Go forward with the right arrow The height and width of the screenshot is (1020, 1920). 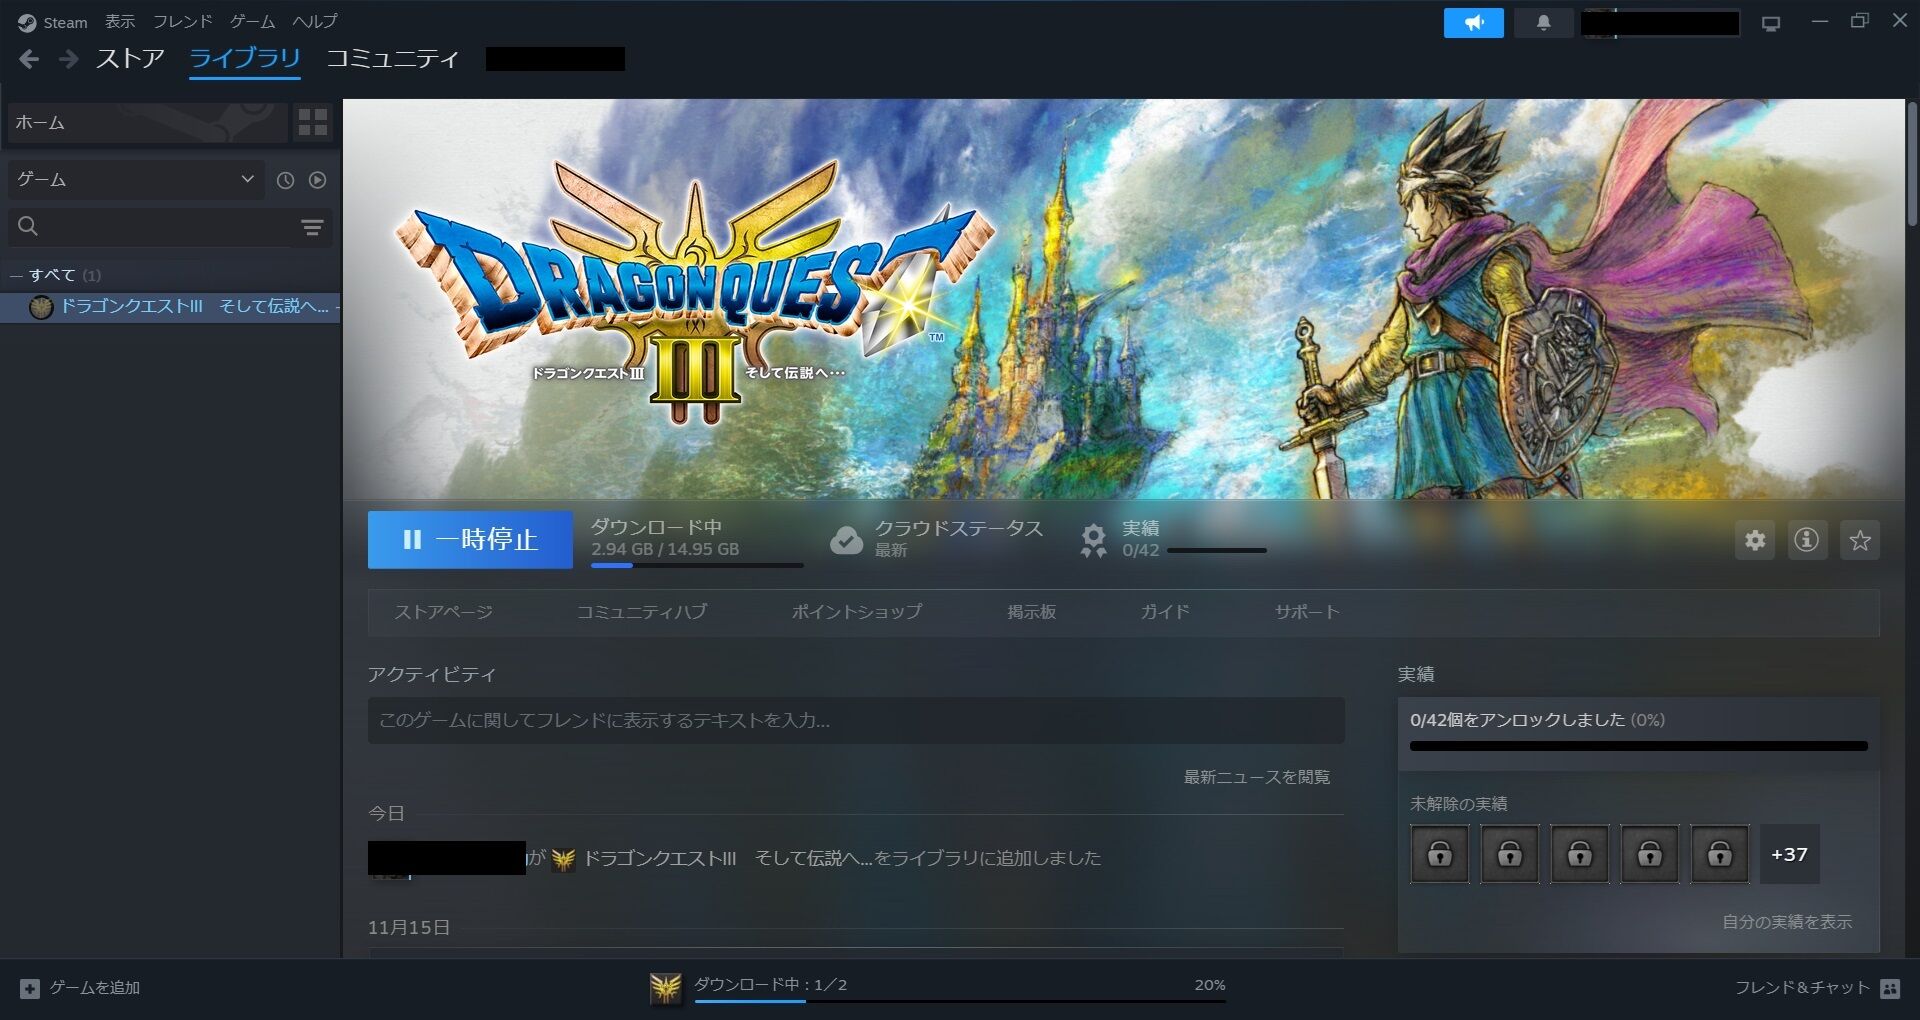click(68, 60)
